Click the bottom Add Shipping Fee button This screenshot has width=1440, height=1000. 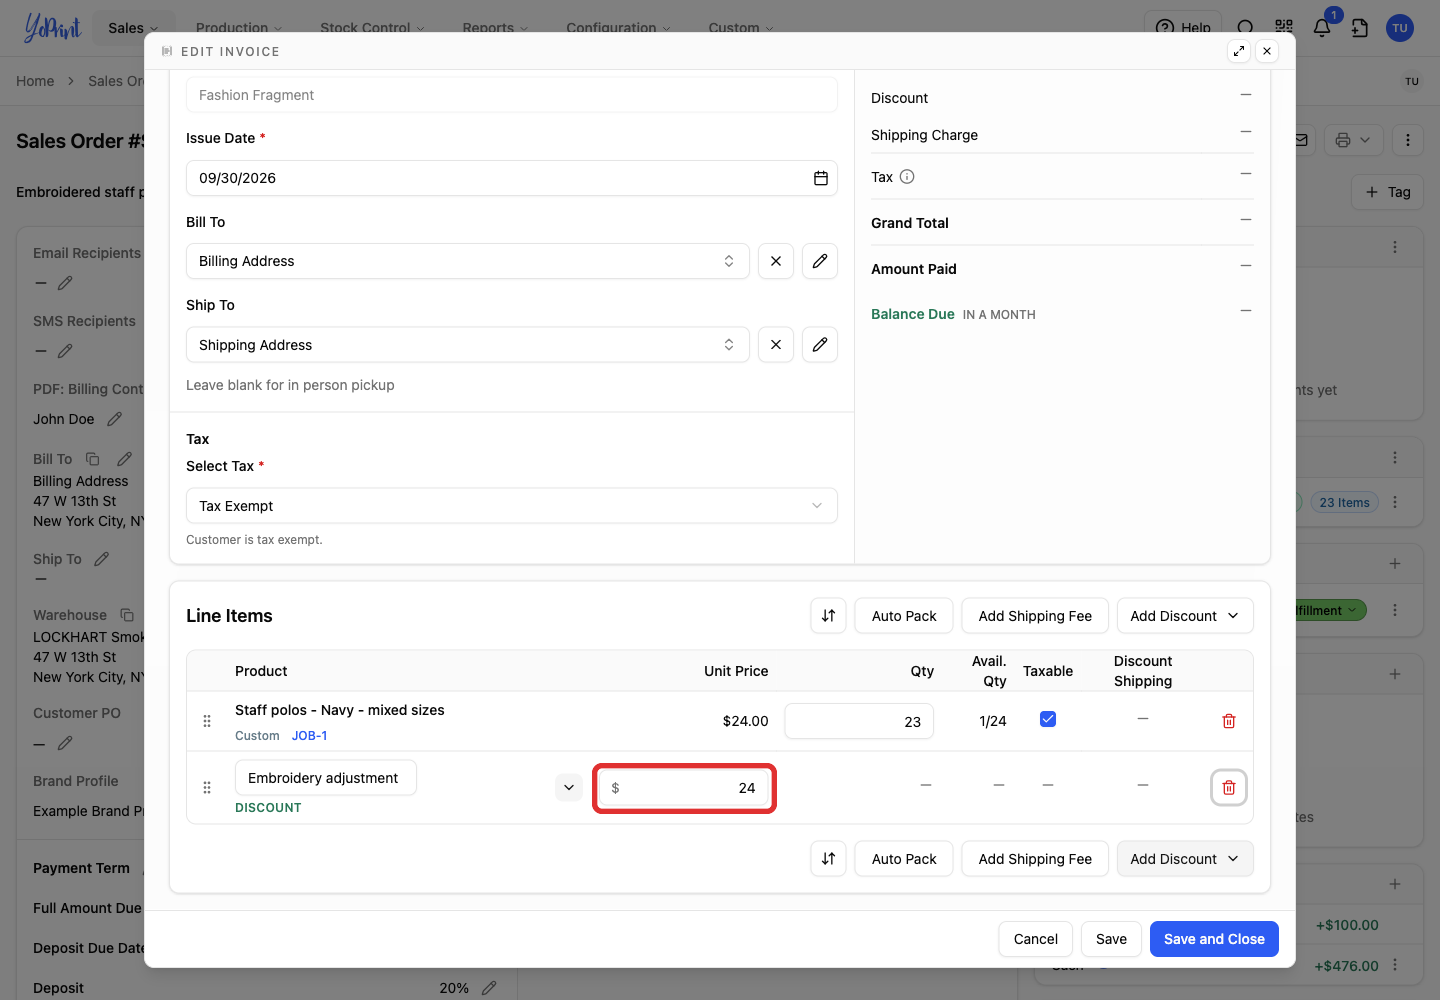point(1035,859)
